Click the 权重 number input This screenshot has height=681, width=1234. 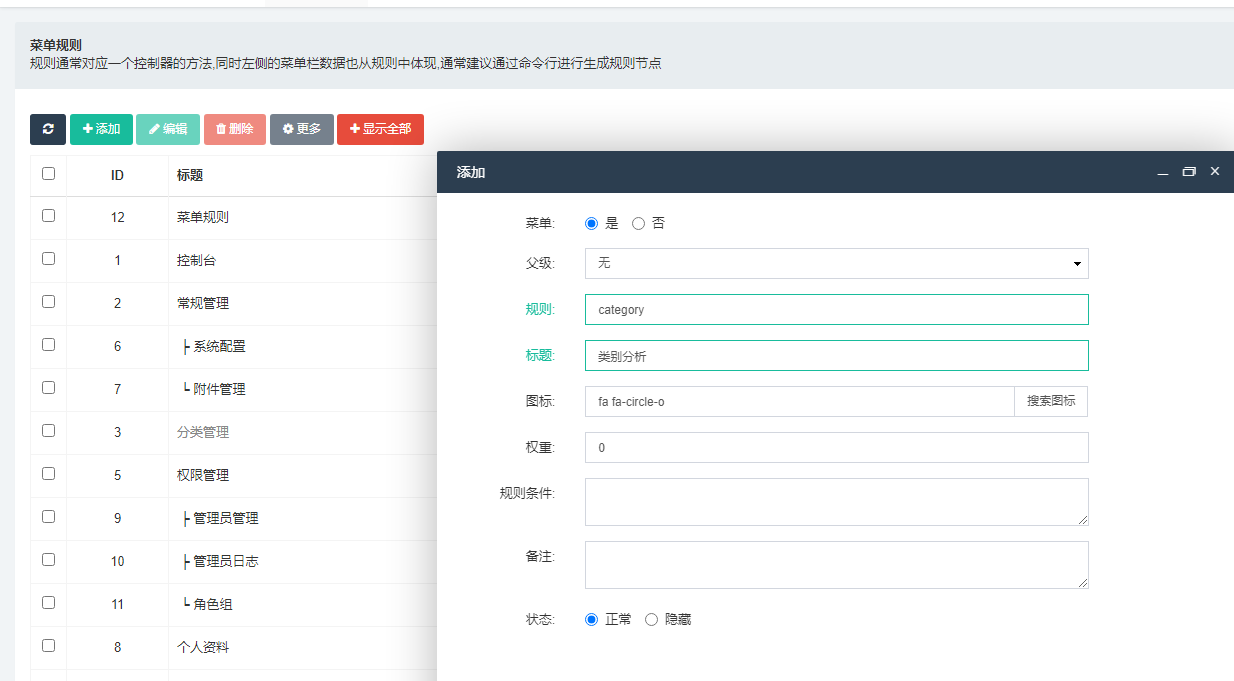836,447
